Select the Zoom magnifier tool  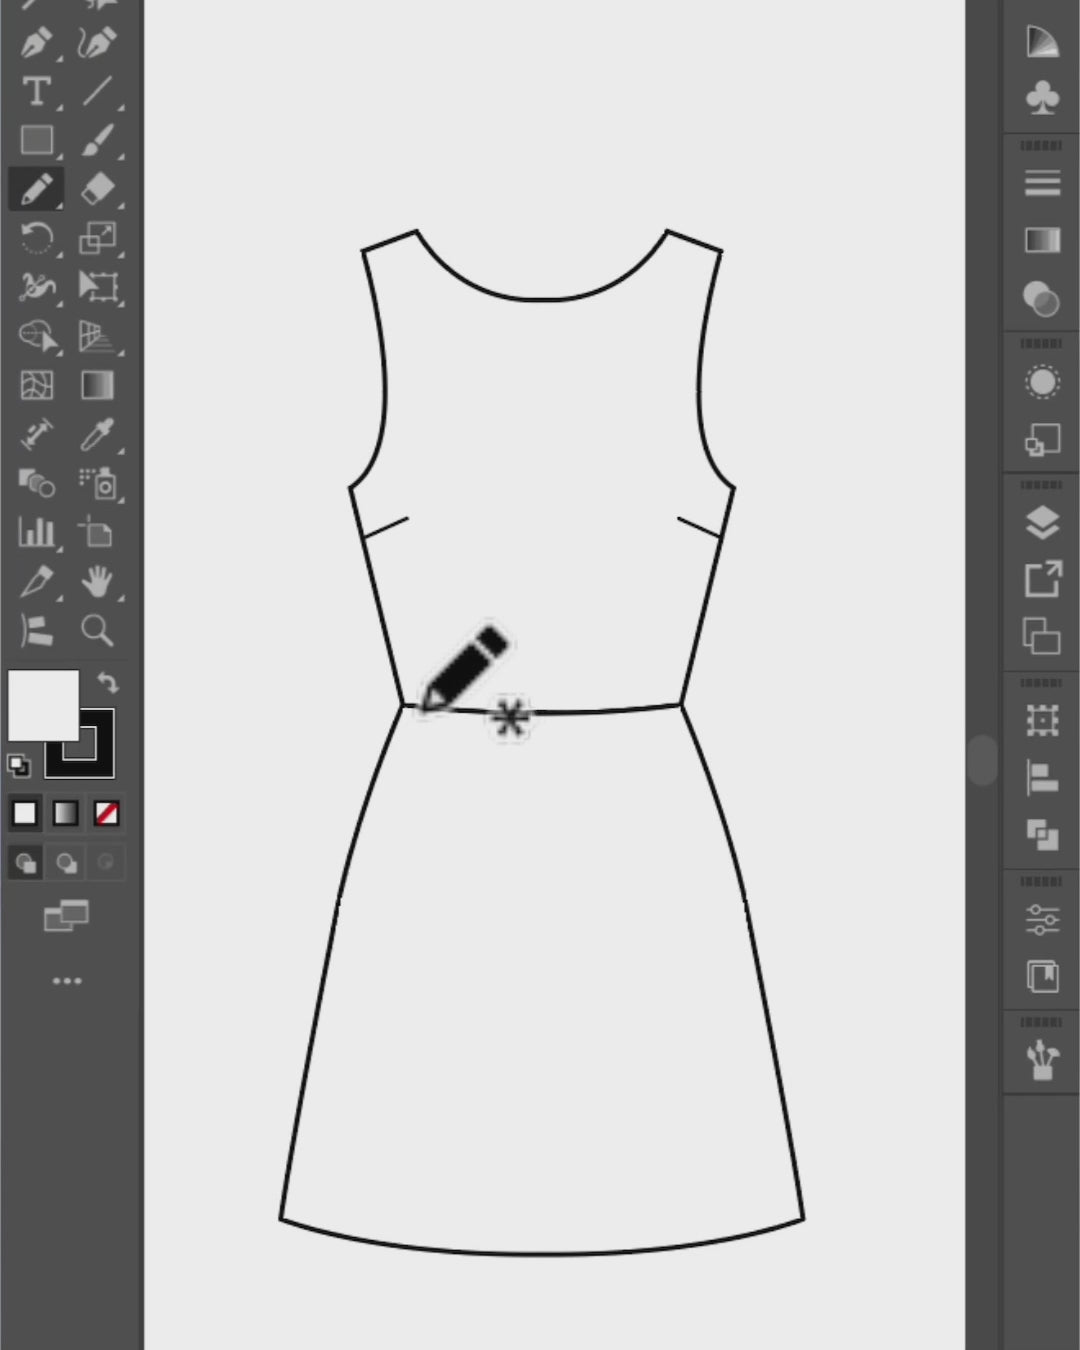tap(97, 630)
